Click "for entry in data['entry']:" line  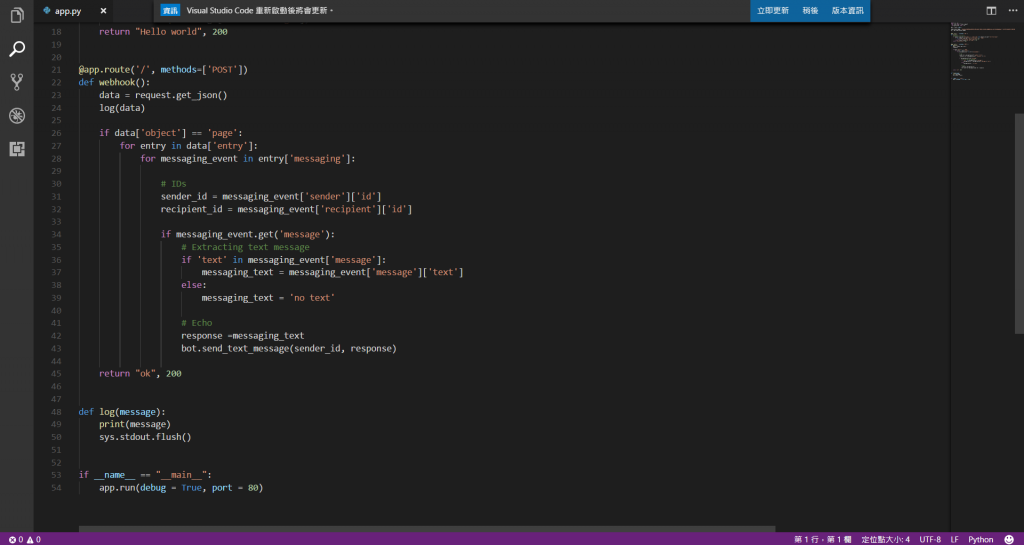[x=189, y=146]
